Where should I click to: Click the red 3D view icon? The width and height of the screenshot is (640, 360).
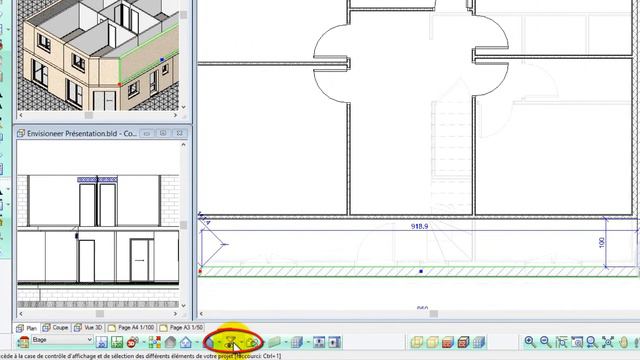(x=133, y=342)
